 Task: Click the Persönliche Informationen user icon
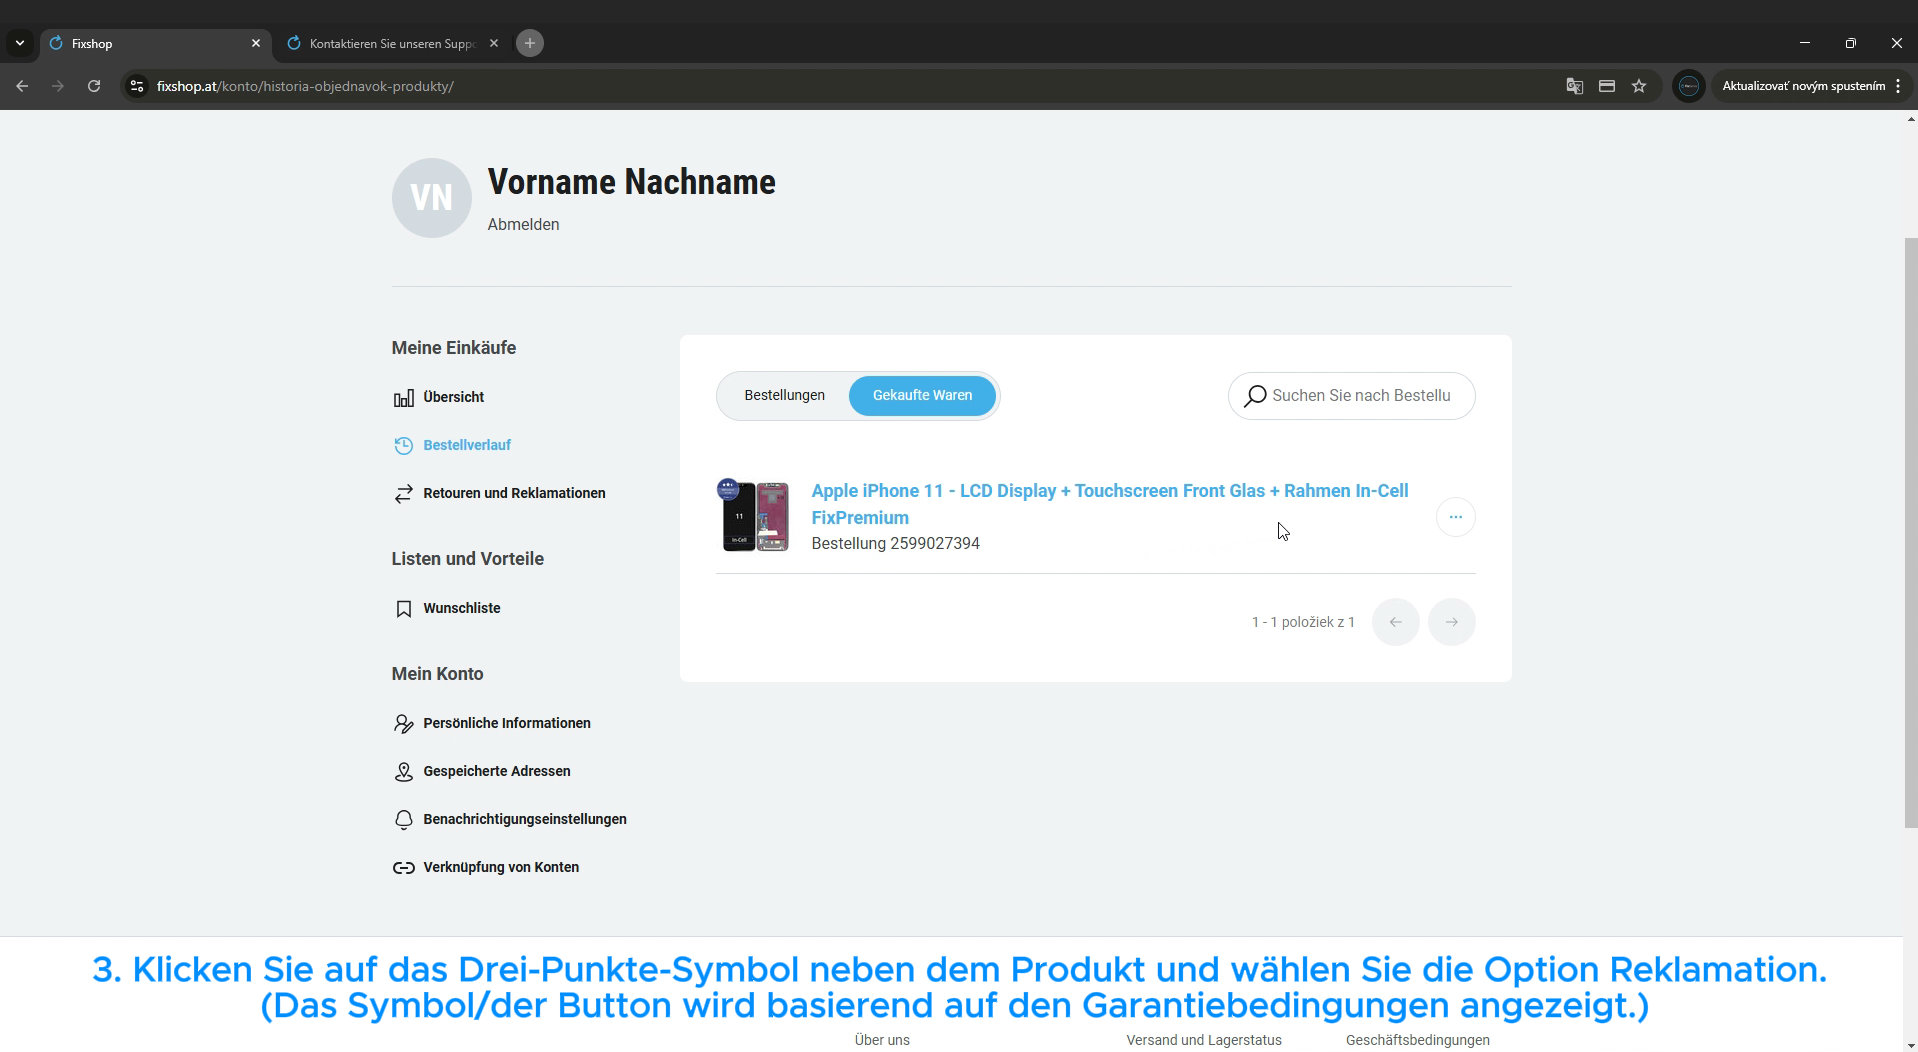pos(403,724)
